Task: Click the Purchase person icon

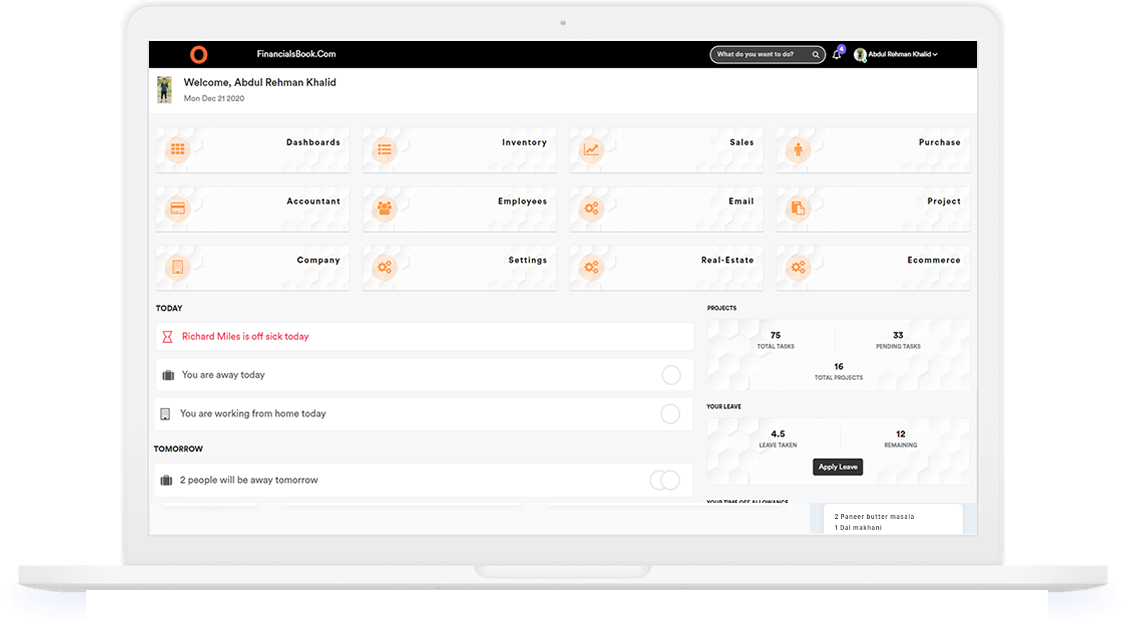Action: click(x=798, y=149)
